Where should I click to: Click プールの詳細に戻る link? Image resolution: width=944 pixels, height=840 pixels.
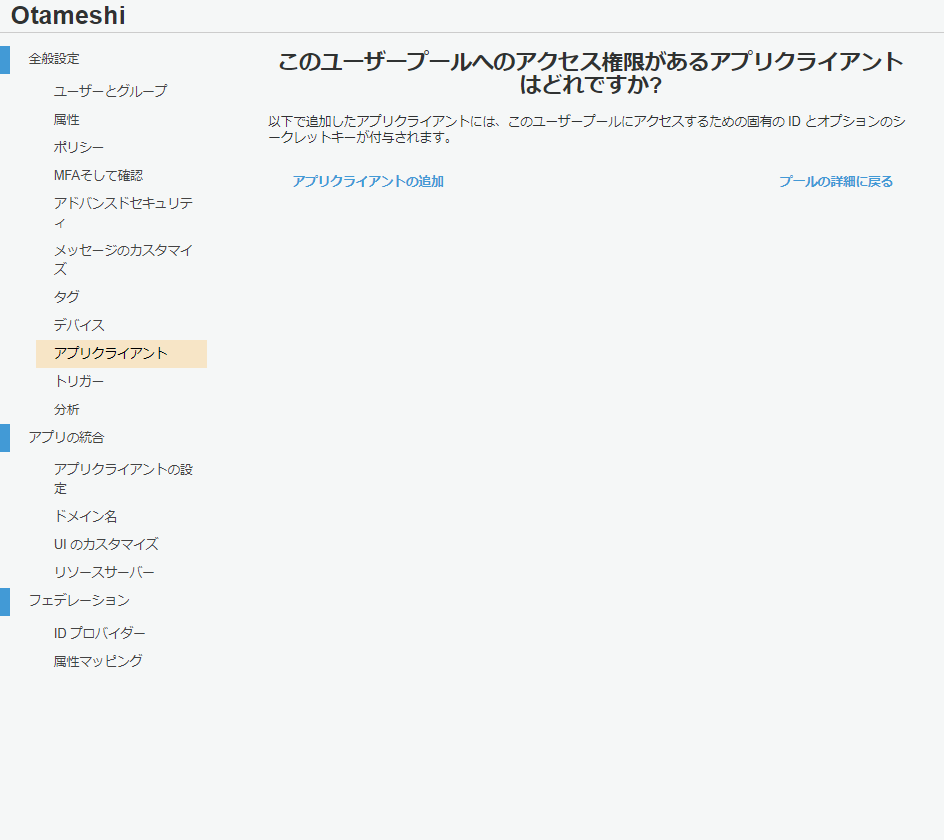click(836, 181)
